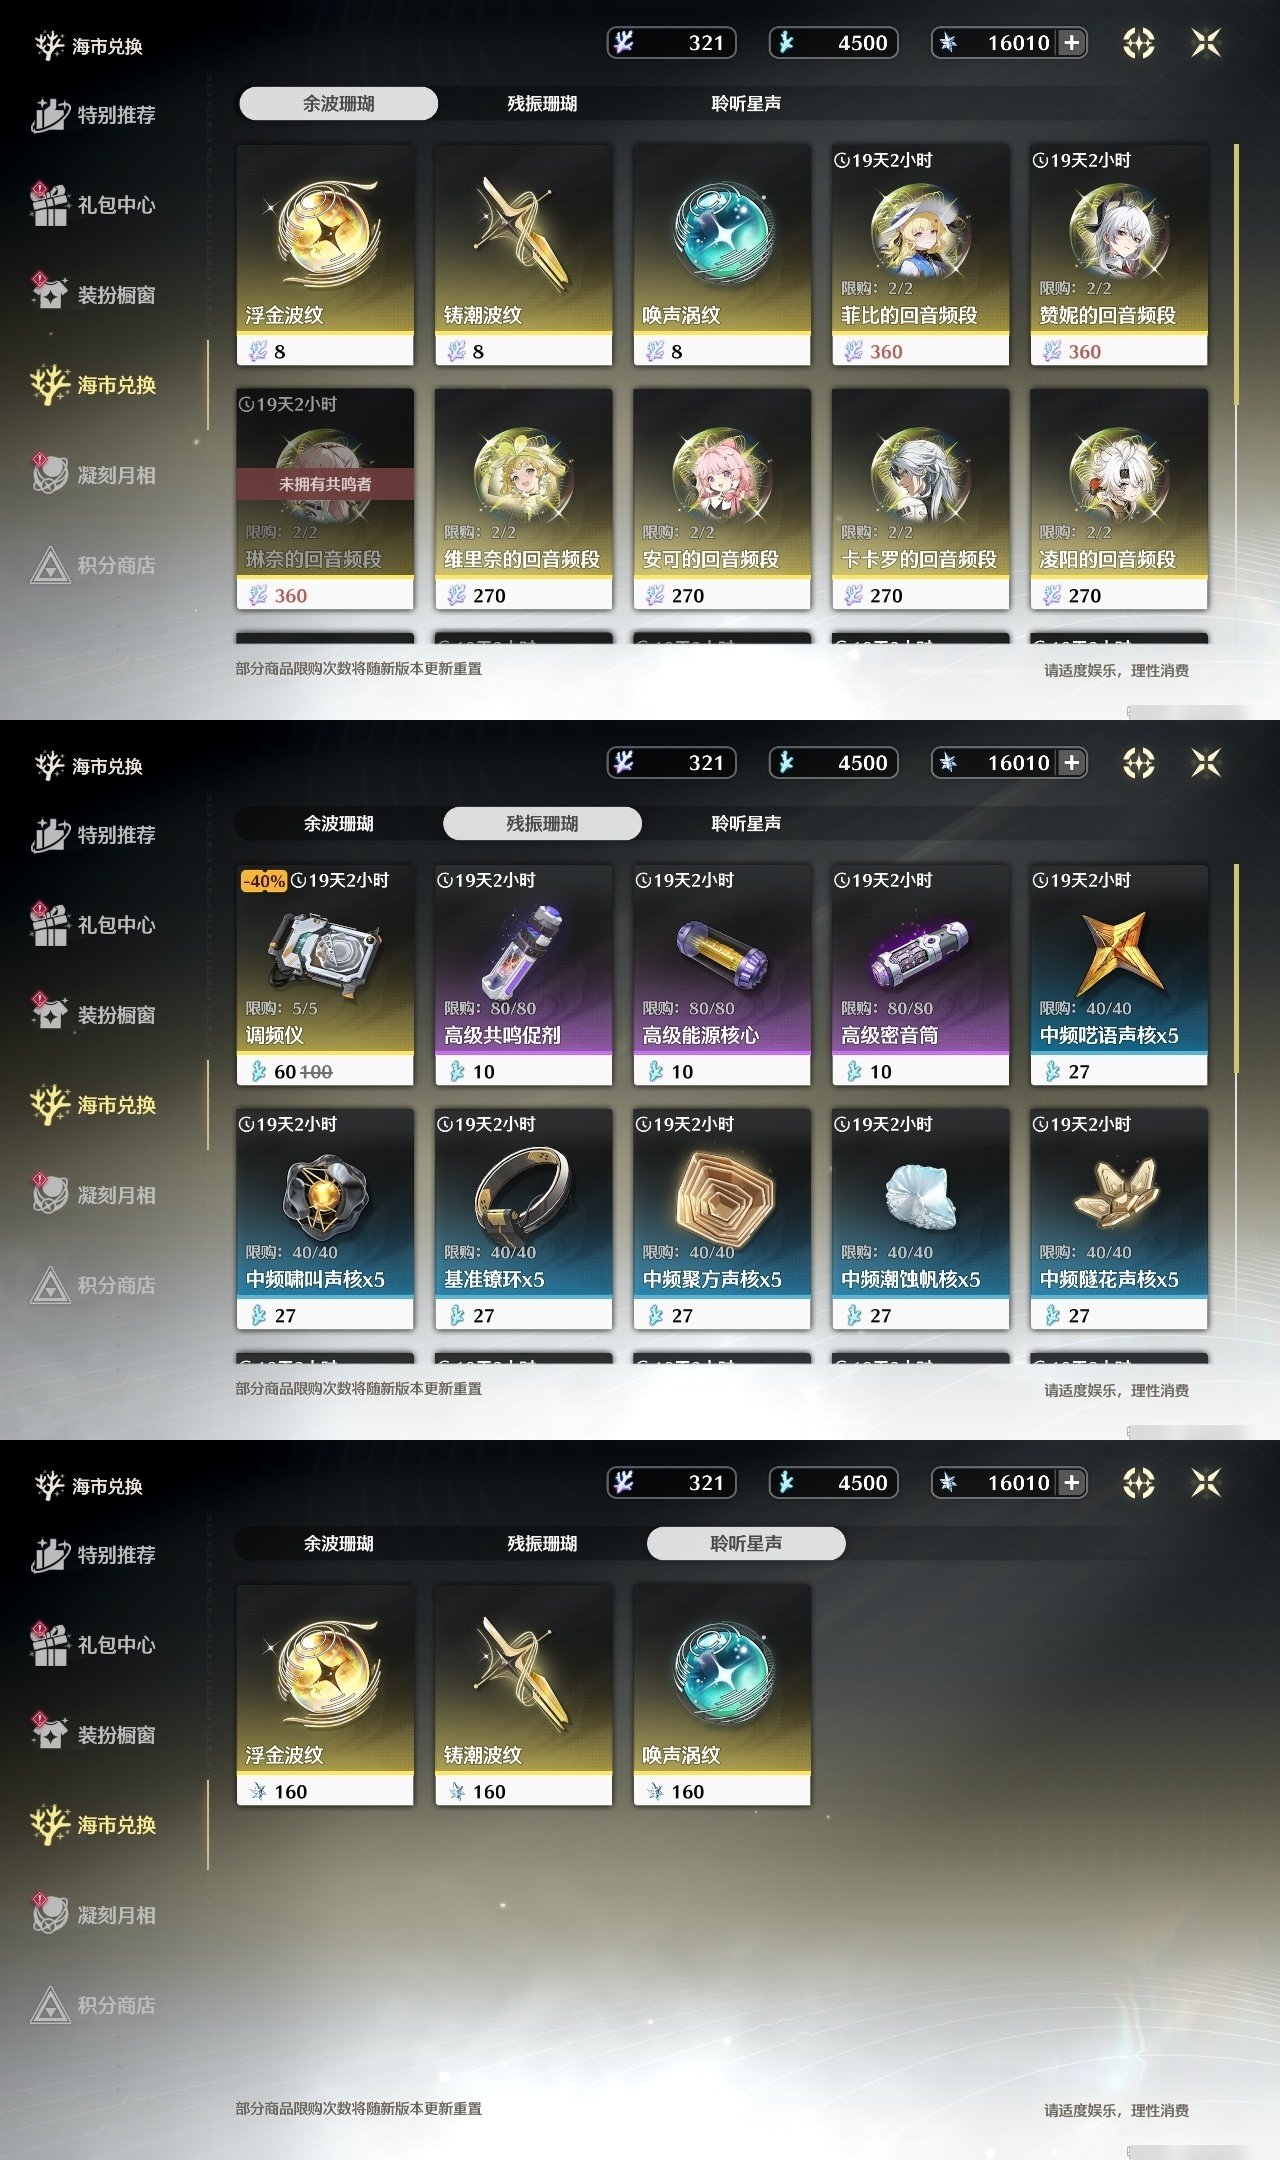Image resolution: width=1280 pixels, height=2160 pixels.
Task: Buy 唤声涡纹 priced at 160
Action: click(722, 1695)
